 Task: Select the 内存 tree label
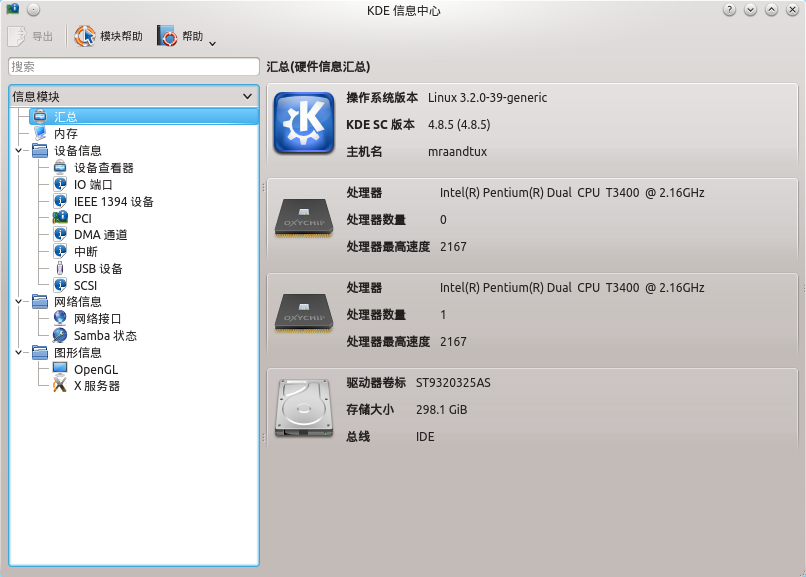(x=66, y=134)
